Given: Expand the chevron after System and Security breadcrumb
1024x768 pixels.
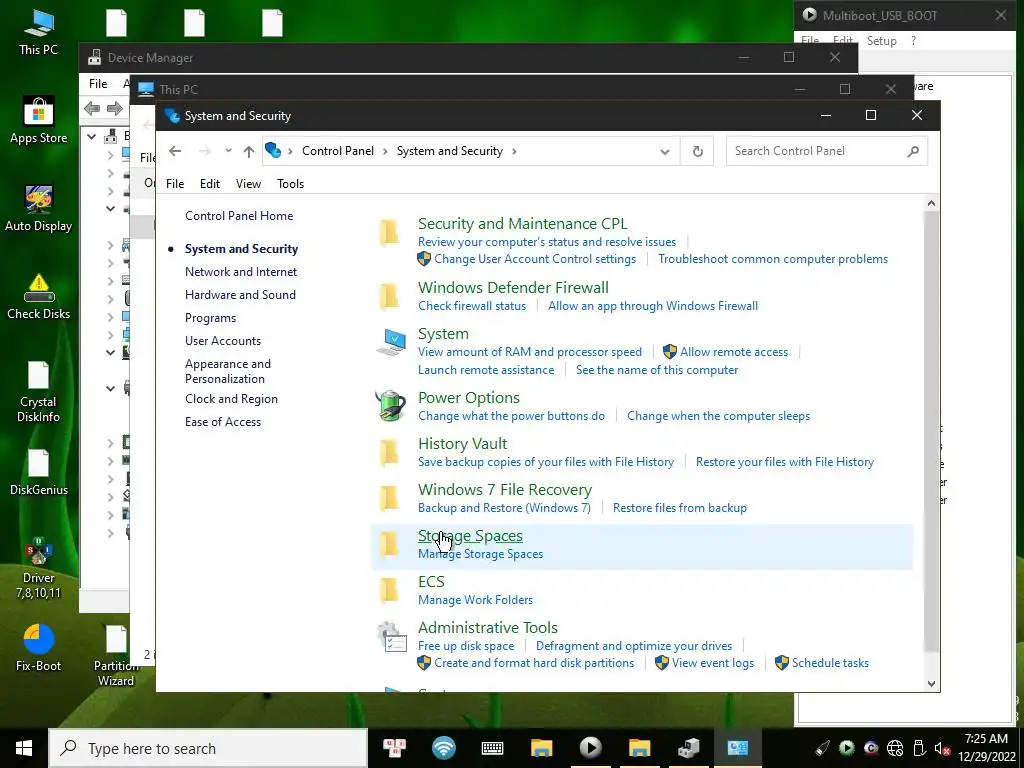Looking at the screenshot, I should pos(515,152).
